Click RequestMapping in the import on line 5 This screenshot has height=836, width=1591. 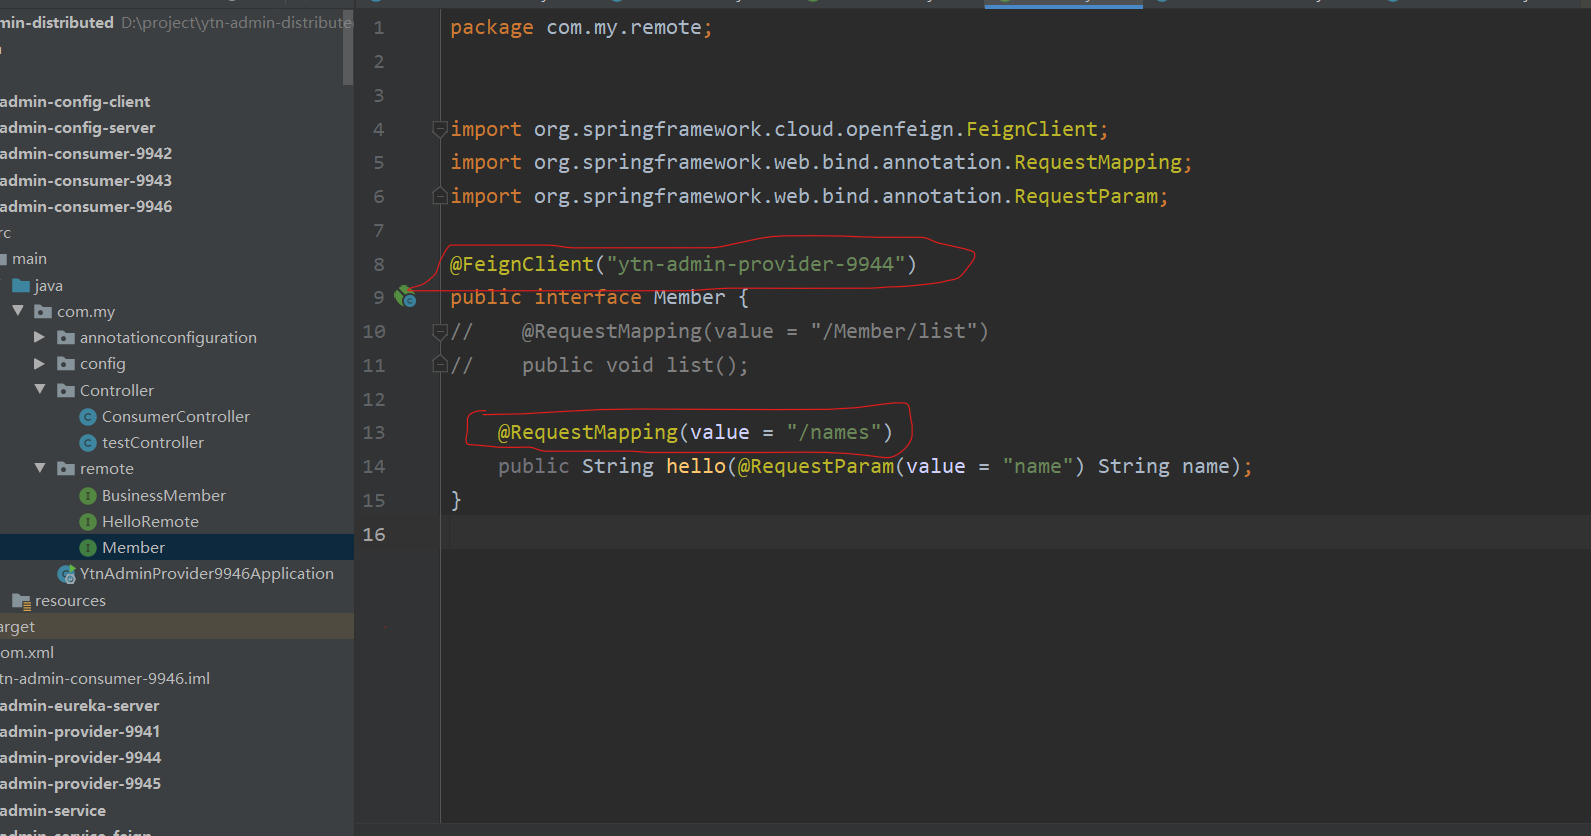(x=1098, y=162)
